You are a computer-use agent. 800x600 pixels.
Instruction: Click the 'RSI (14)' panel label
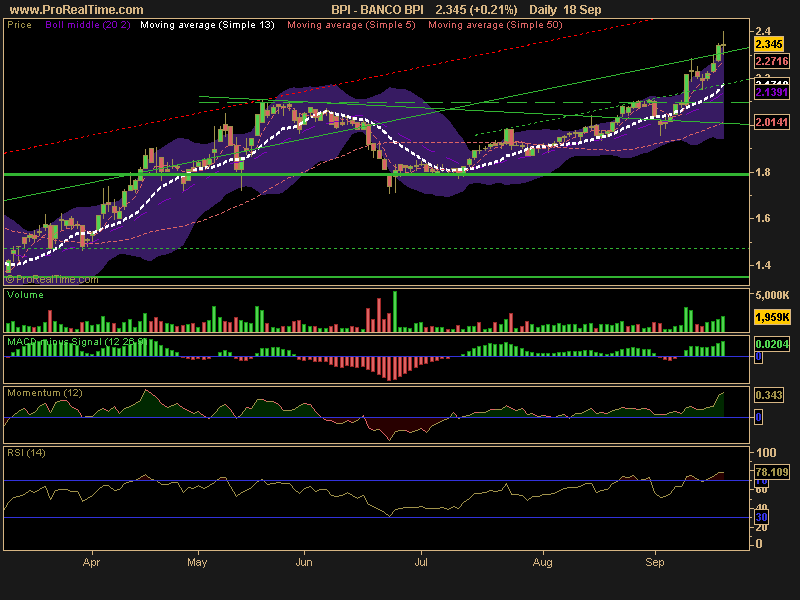[x=27, y=453]
